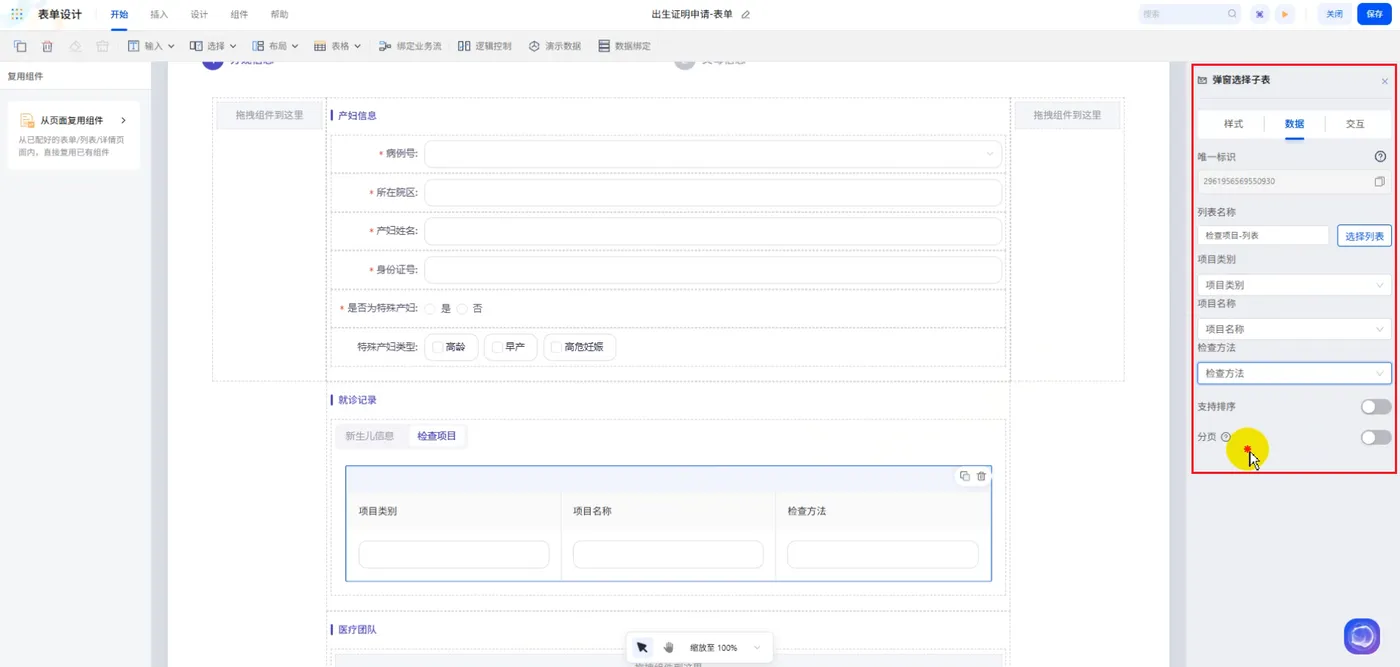Open the 病例号 dropdown field

(713, 154)
